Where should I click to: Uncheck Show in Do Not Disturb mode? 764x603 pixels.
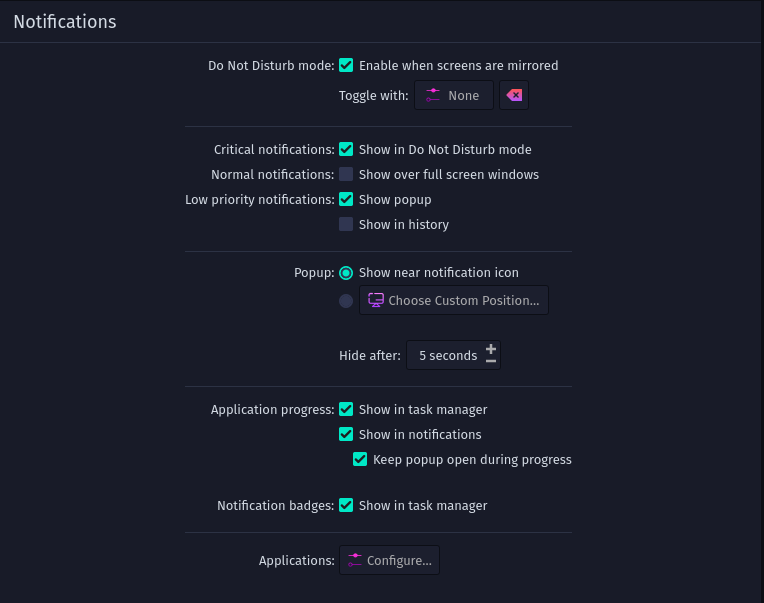pos(346,149)
